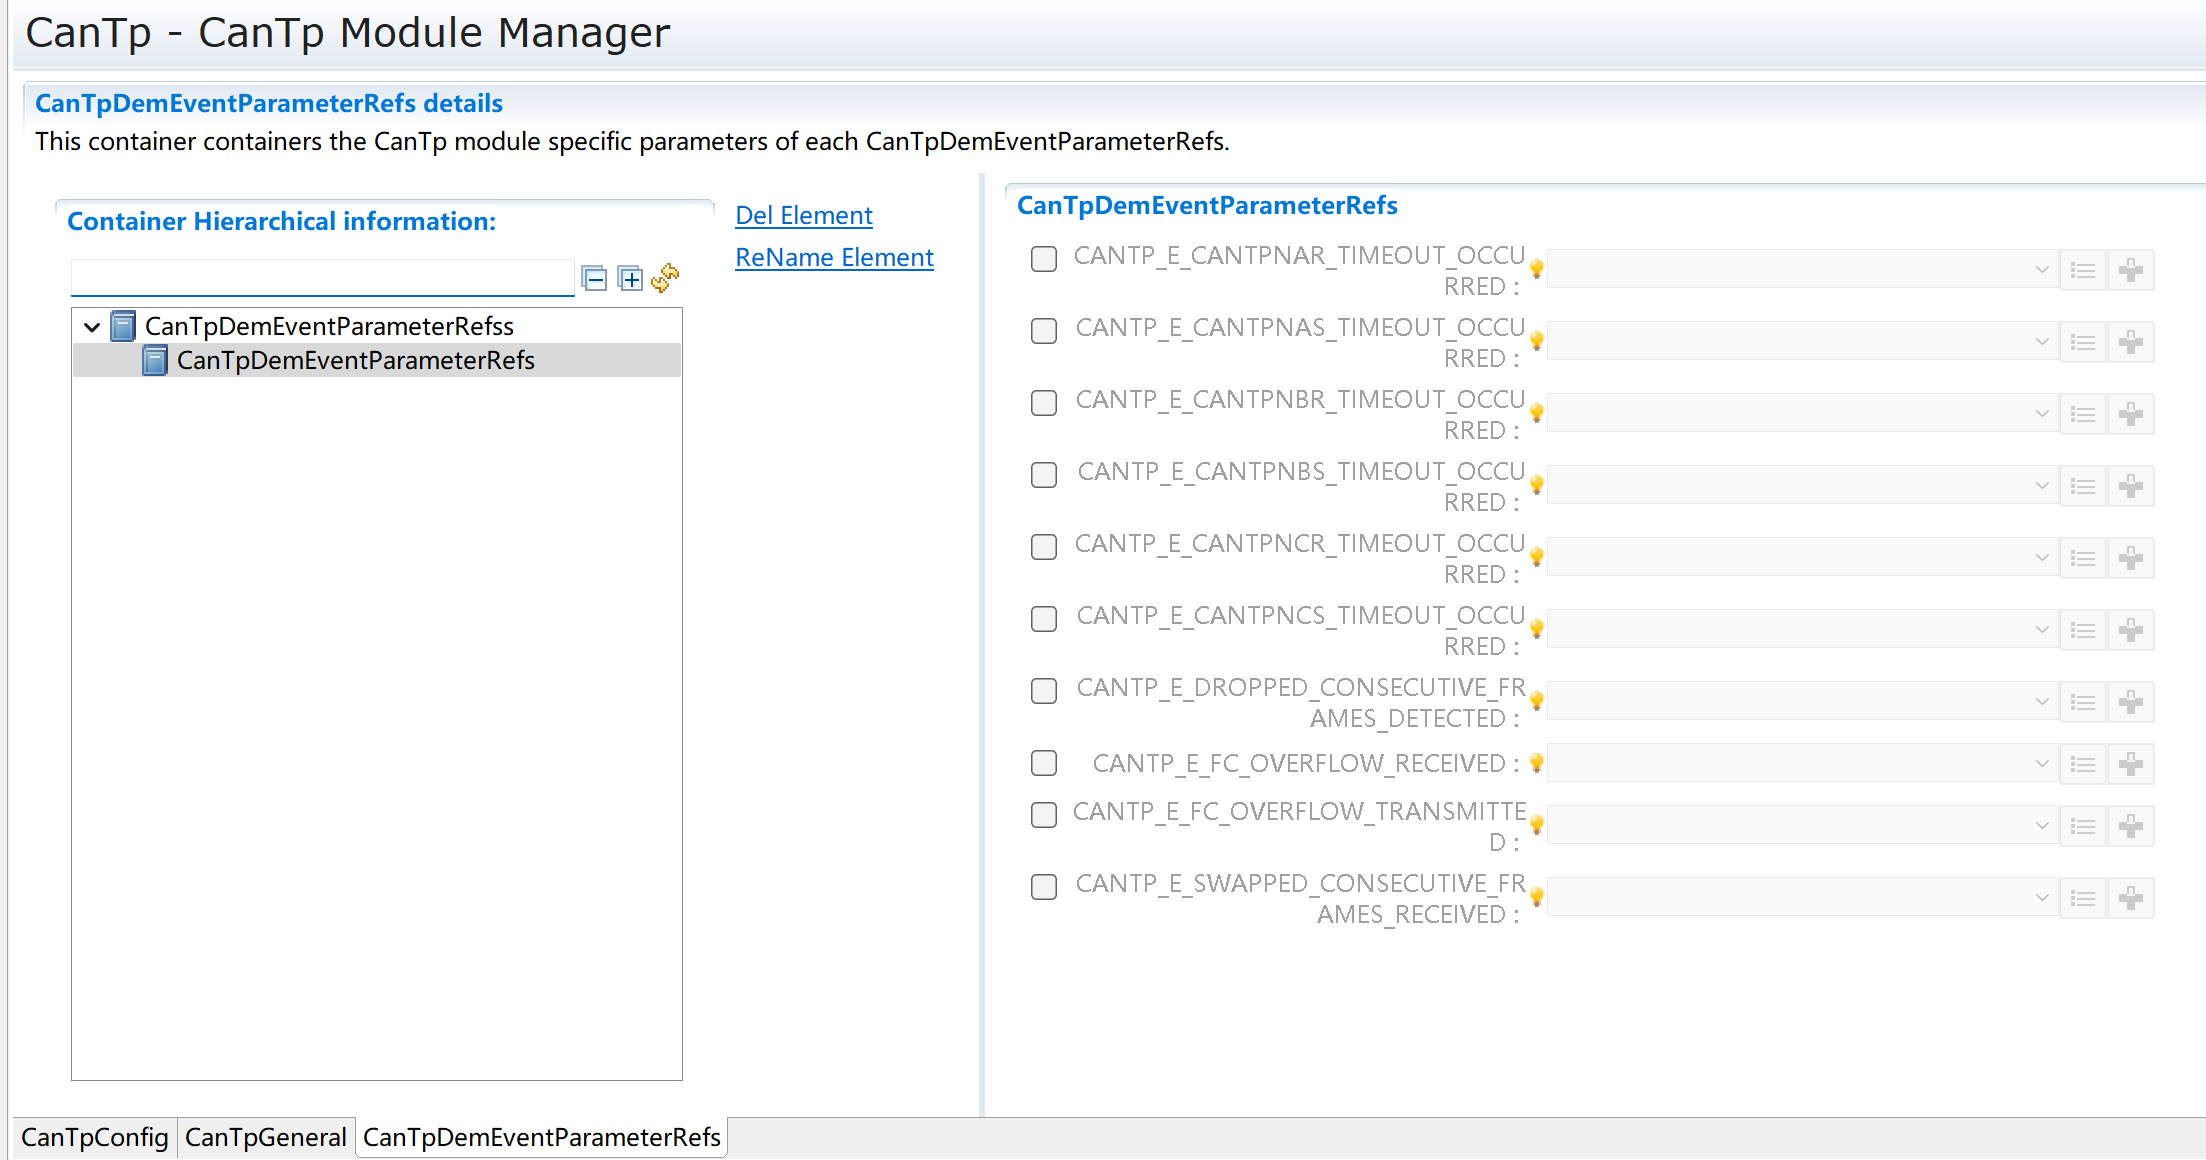Click plus icon for CANTP_E_SWAPPED_CONSECUTIVE_FRAMES_RECEIVED row
The image size is (2206, 1160).
tap(2131, 898)
